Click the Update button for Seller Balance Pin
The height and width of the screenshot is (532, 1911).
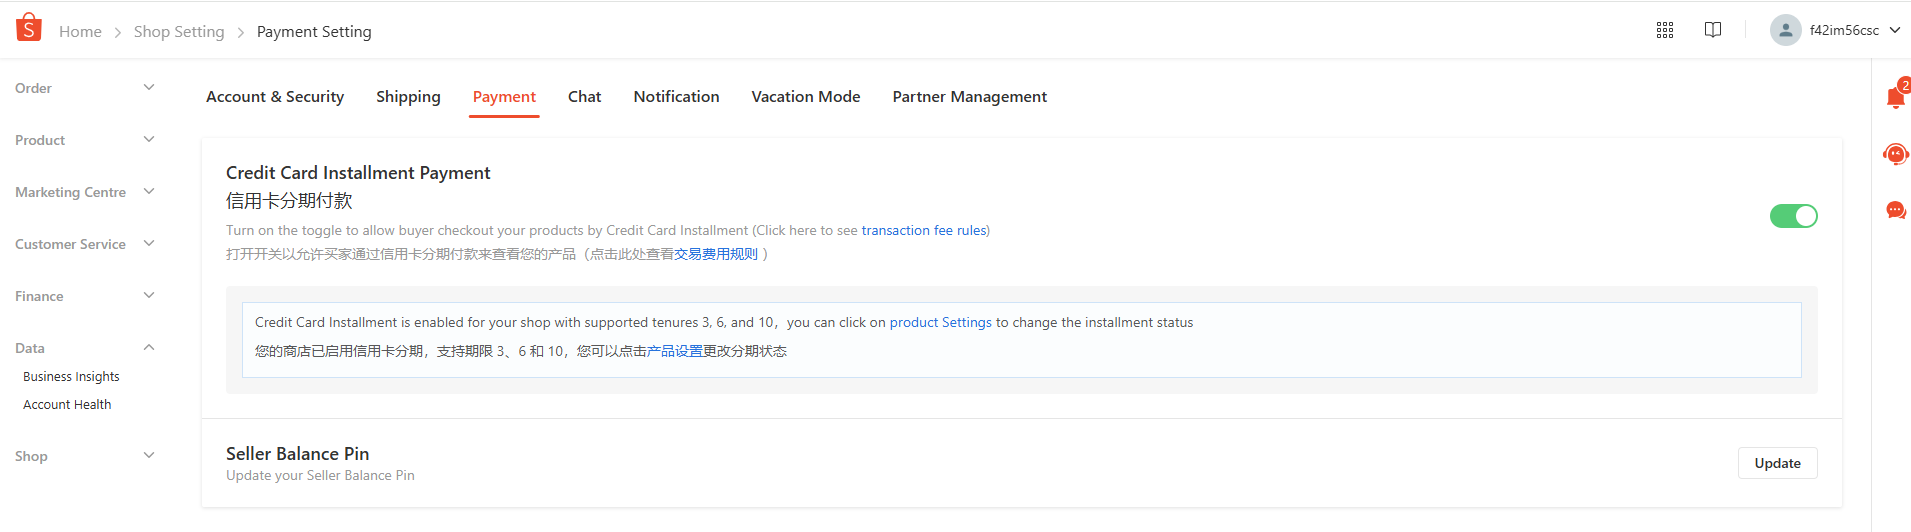[x=1777, y=463]
